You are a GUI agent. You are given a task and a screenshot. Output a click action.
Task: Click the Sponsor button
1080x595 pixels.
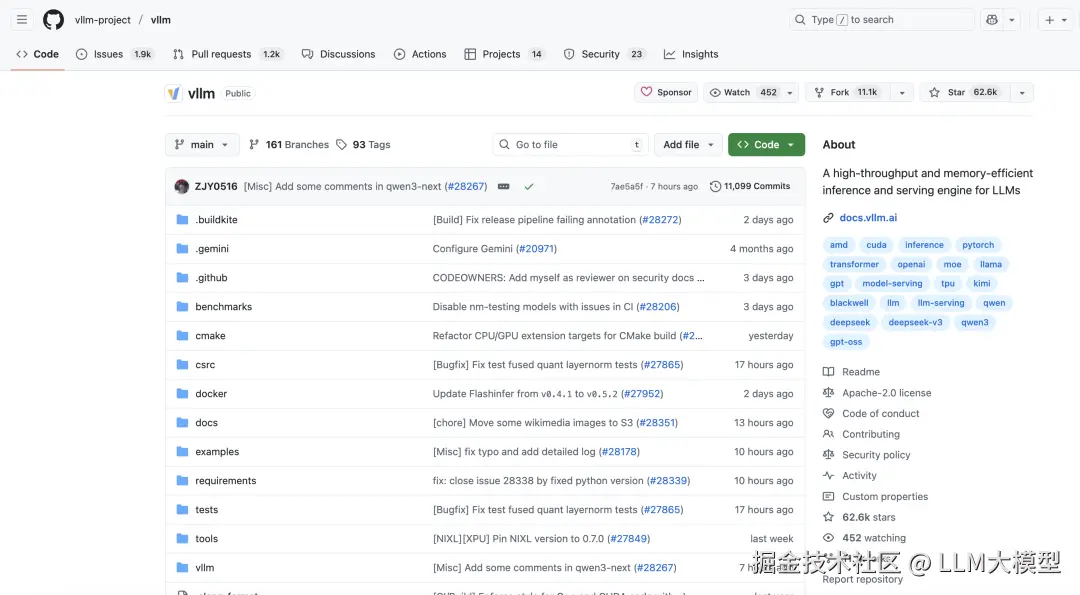coord(666,92)
